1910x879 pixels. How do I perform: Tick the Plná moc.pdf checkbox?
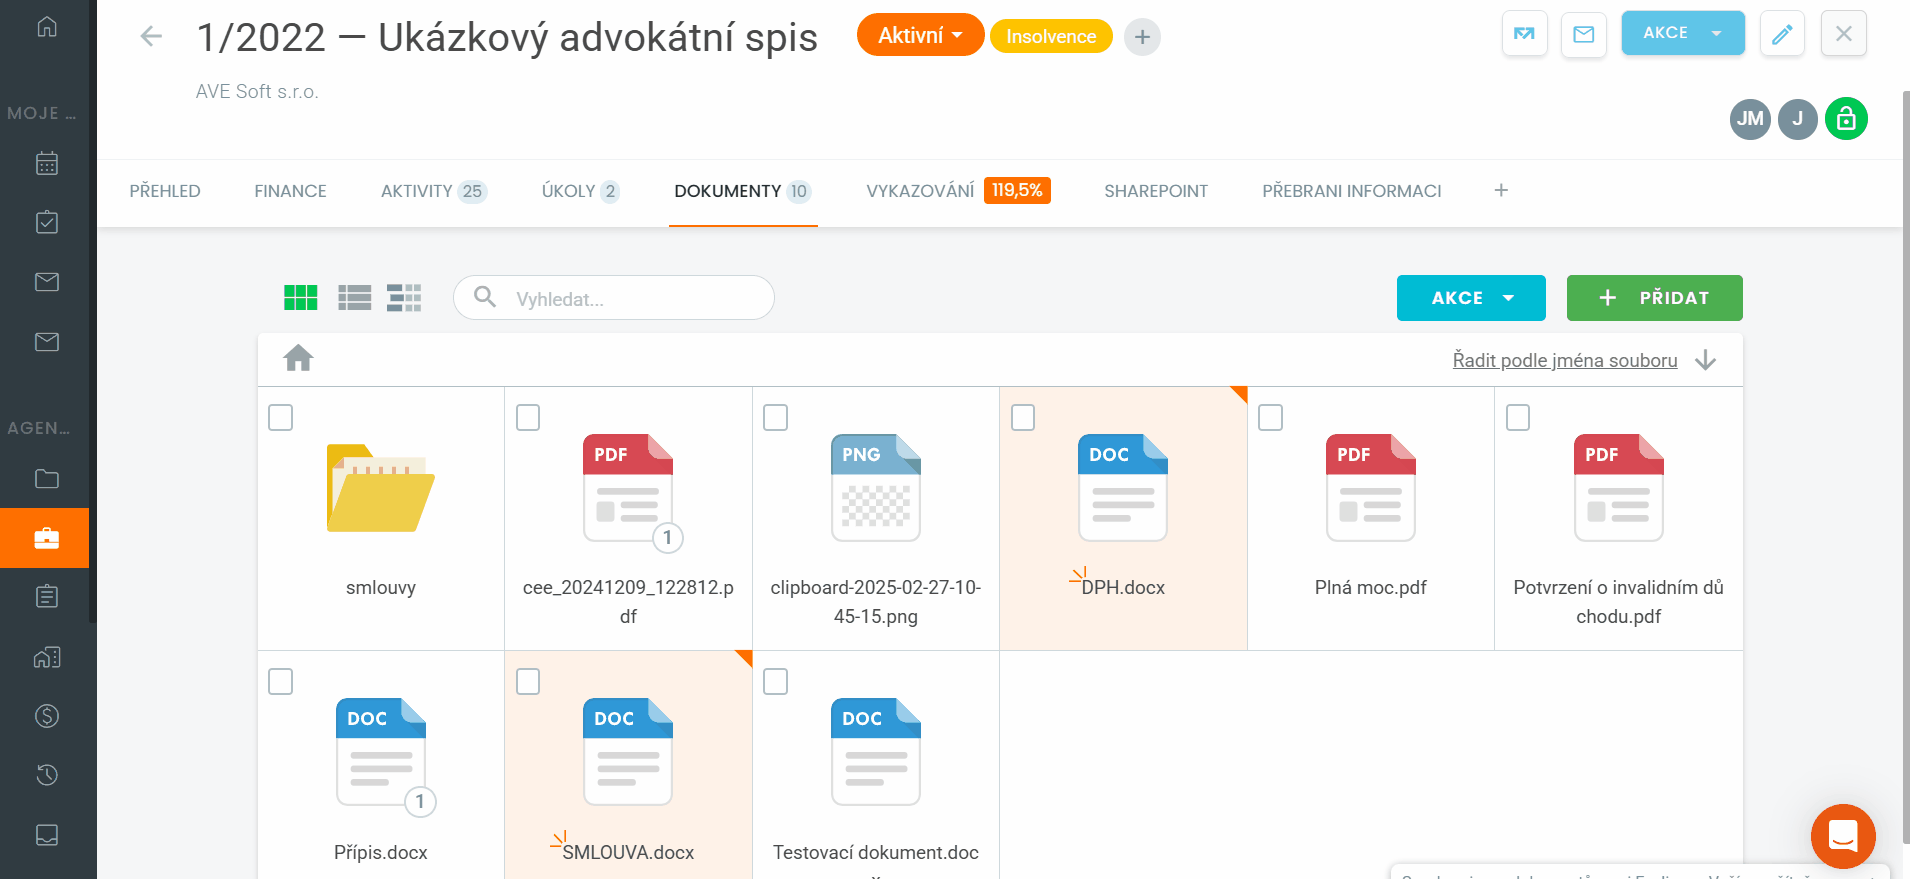1270,417
